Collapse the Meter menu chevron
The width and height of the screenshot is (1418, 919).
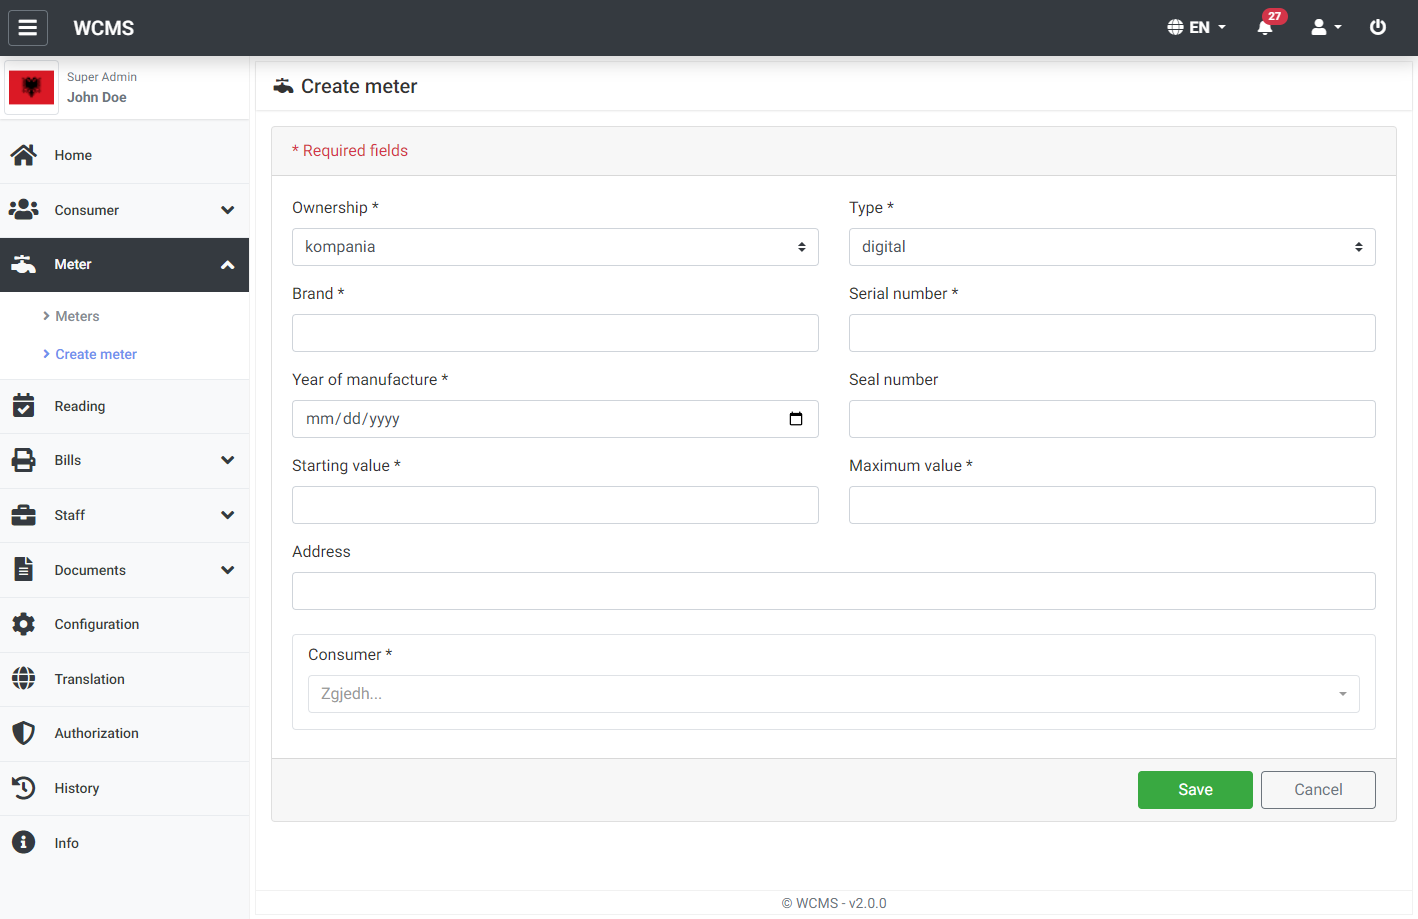(228, 265)
